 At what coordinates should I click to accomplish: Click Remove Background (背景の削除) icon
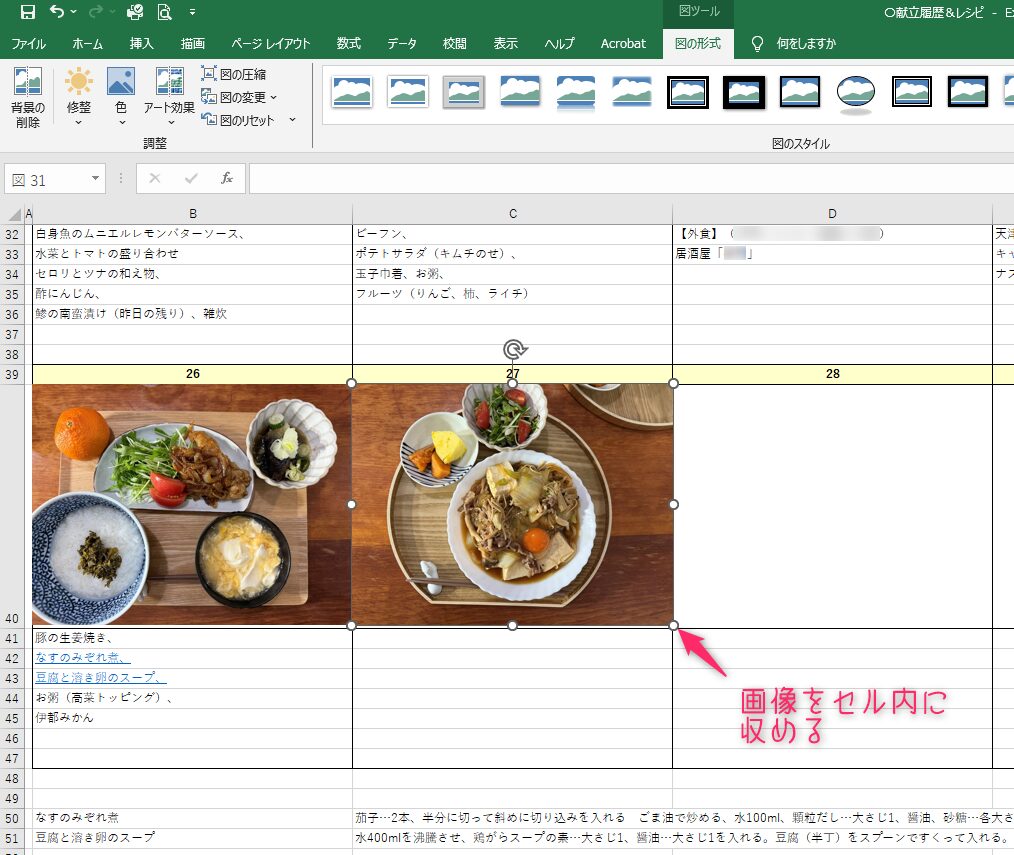(28, 97)
